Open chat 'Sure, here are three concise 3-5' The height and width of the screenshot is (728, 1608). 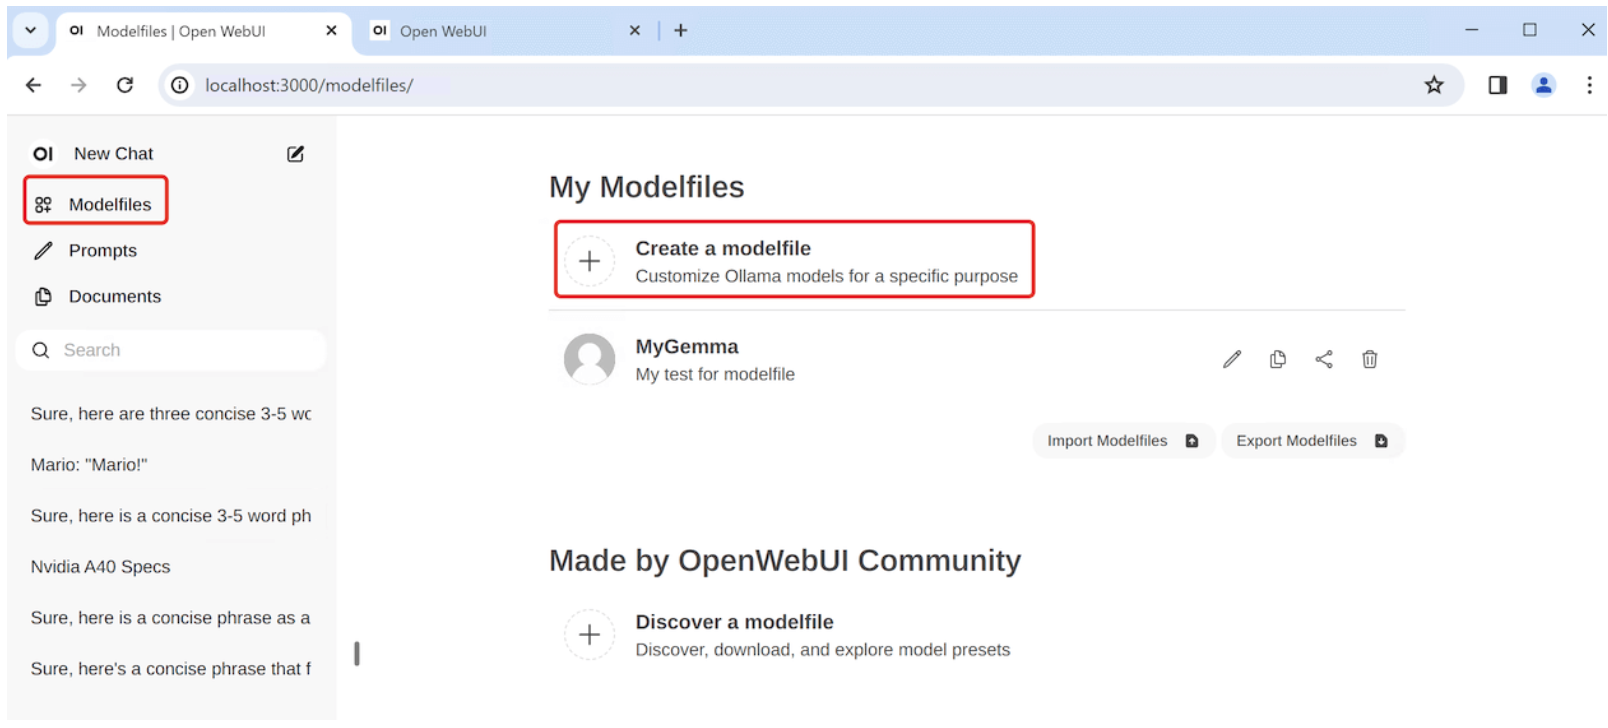[171, 414]
